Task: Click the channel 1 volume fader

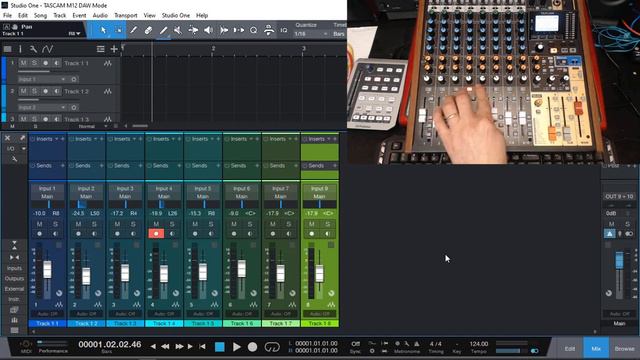Action: 47,269
